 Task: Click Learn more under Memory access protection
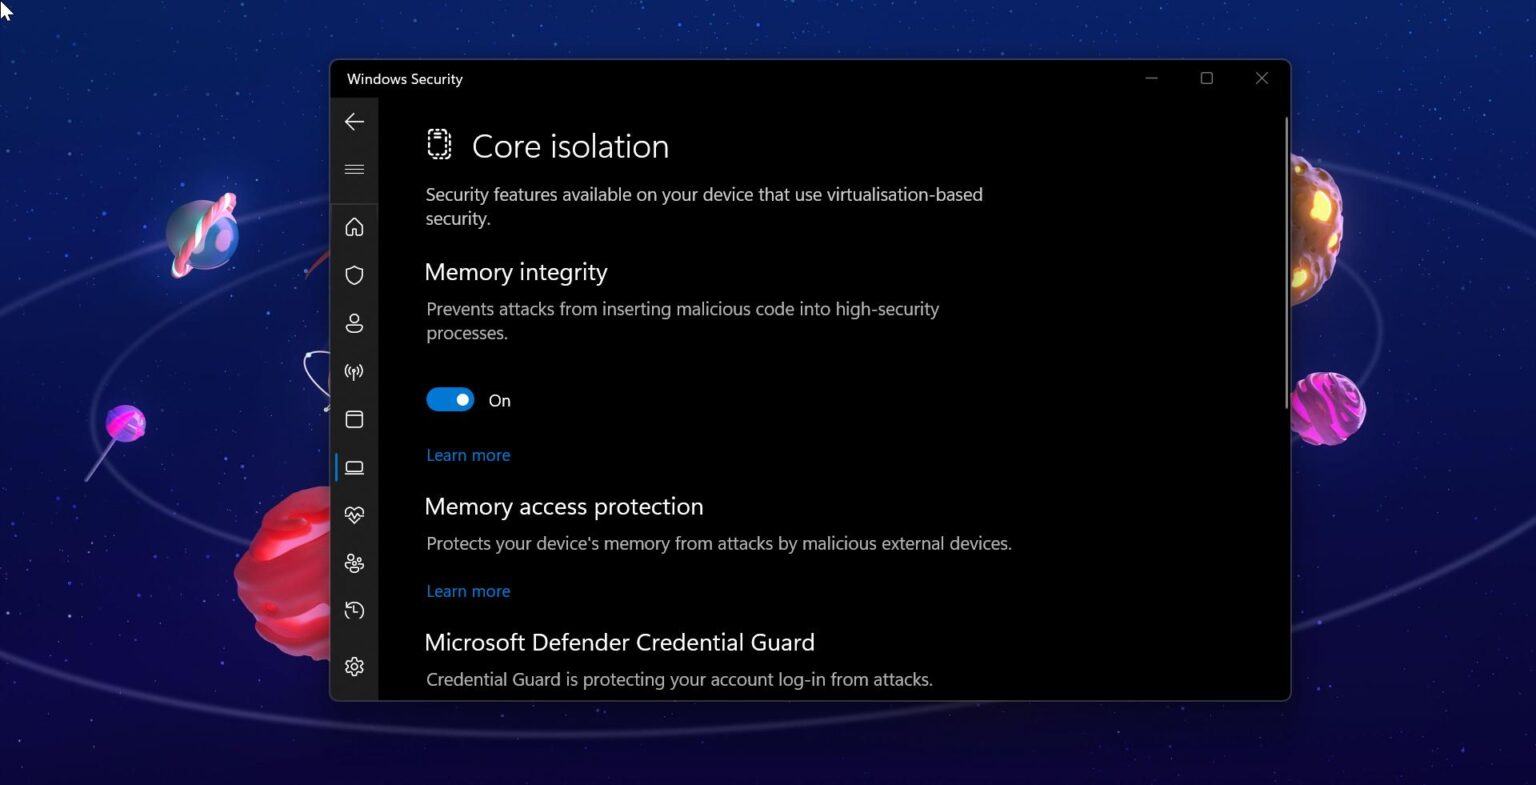pyautogui.click(x=468, y=591)
